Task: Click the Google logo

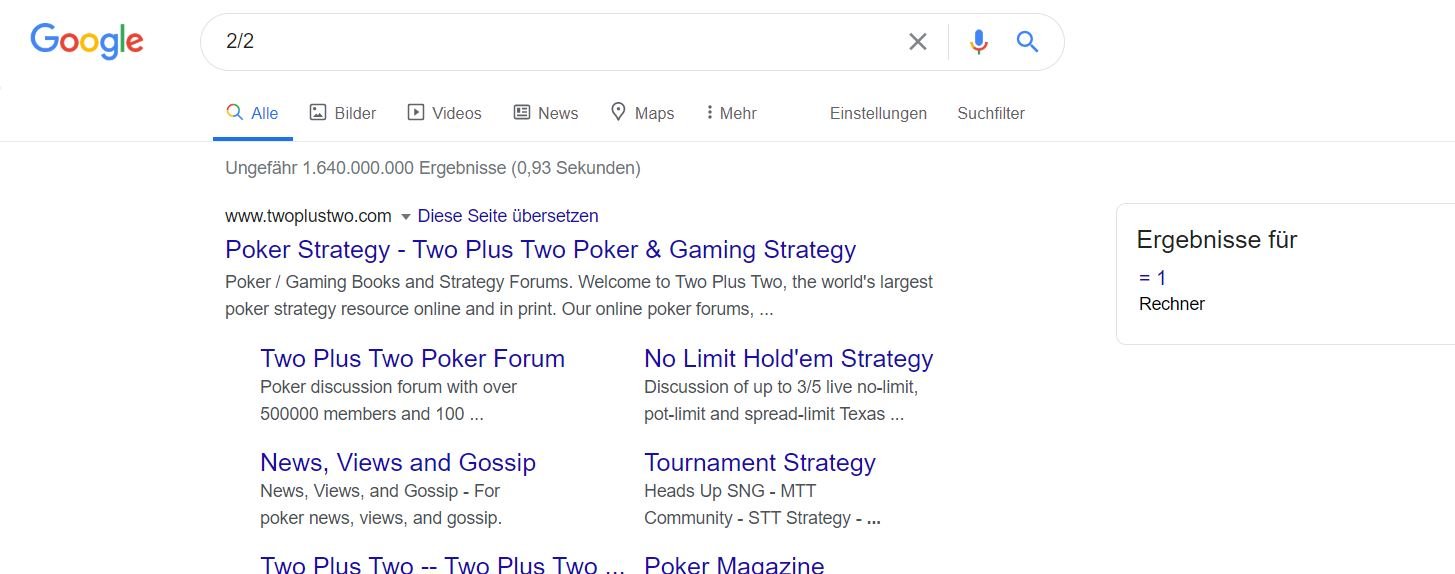Action: 87,41
